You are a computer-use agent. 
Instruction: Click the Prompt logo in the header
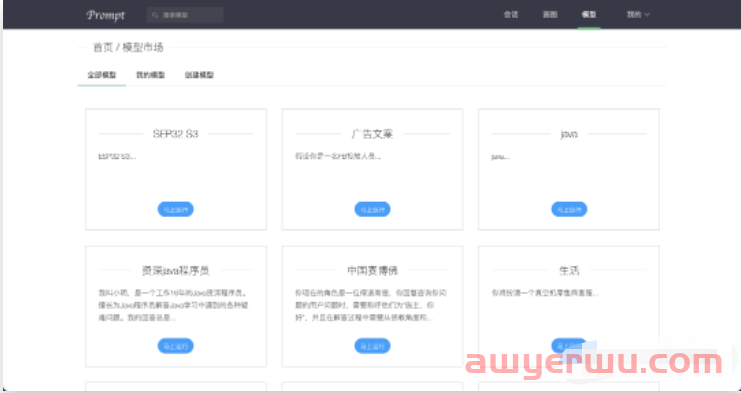[105, 15]
